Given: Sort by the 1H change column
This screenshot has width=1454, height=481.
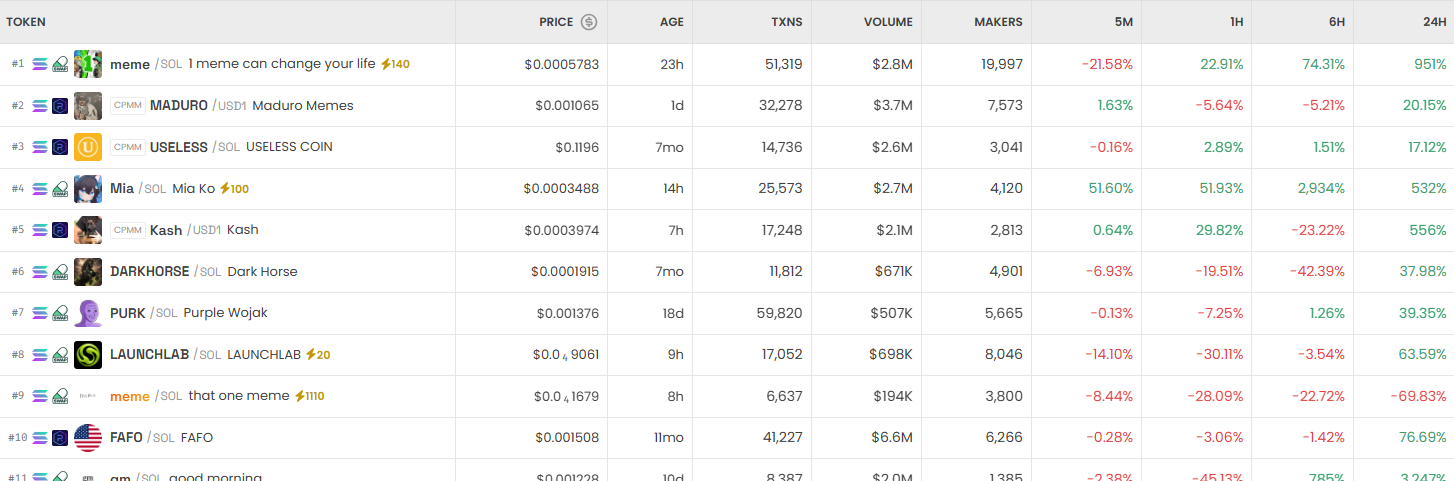Looking at the screenshot, I should [1235, 22].
